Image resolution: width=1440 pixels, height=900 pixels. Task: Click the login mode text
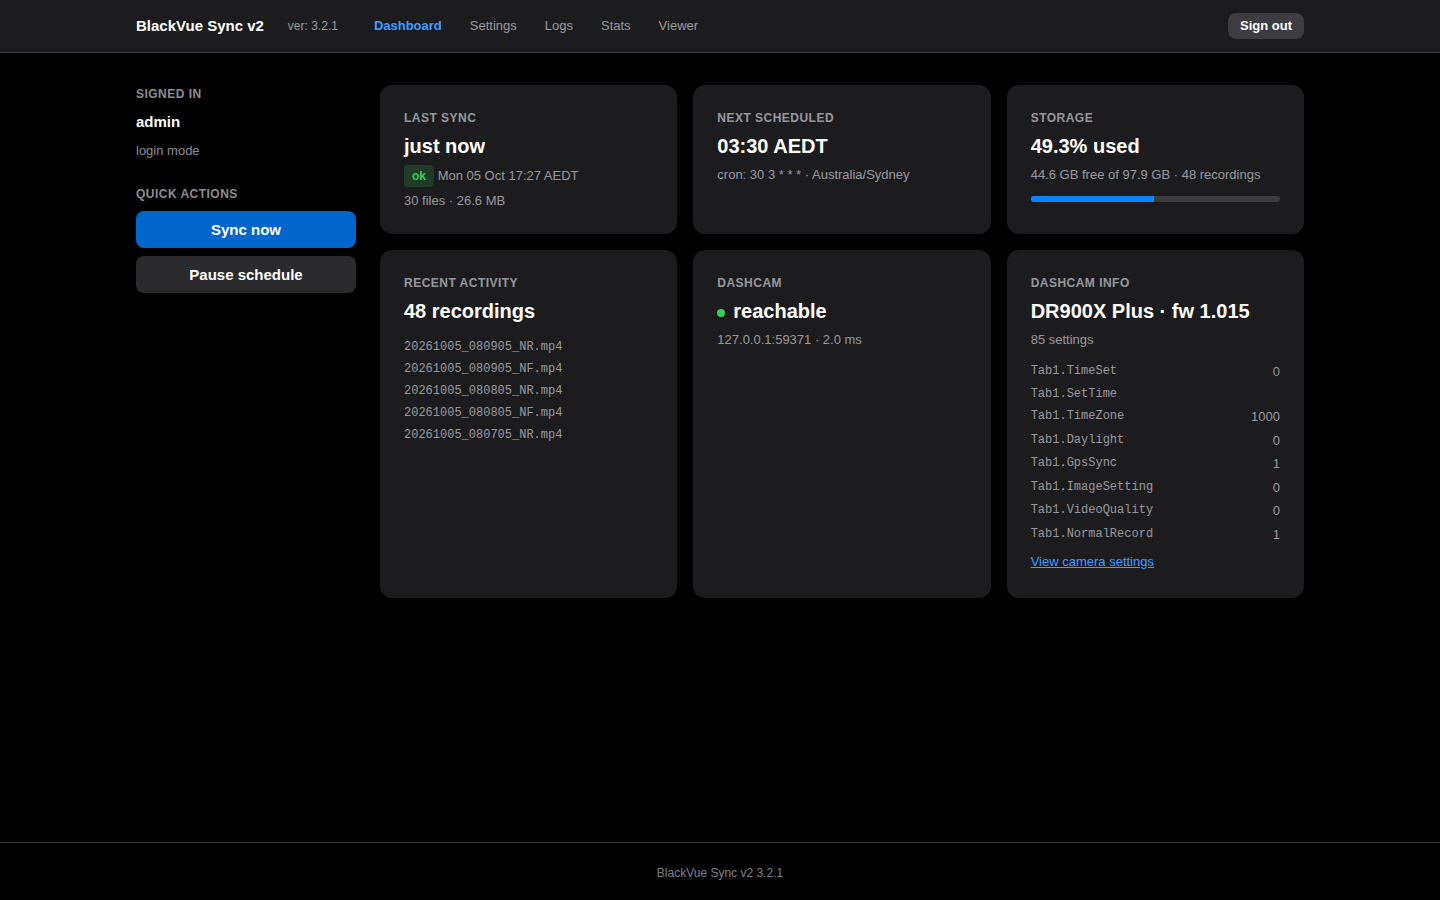click(x=168, y=151)
